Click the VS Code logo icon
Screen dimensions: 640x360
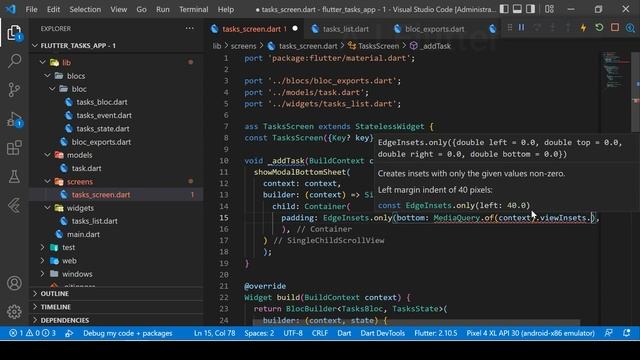[11, 9]
